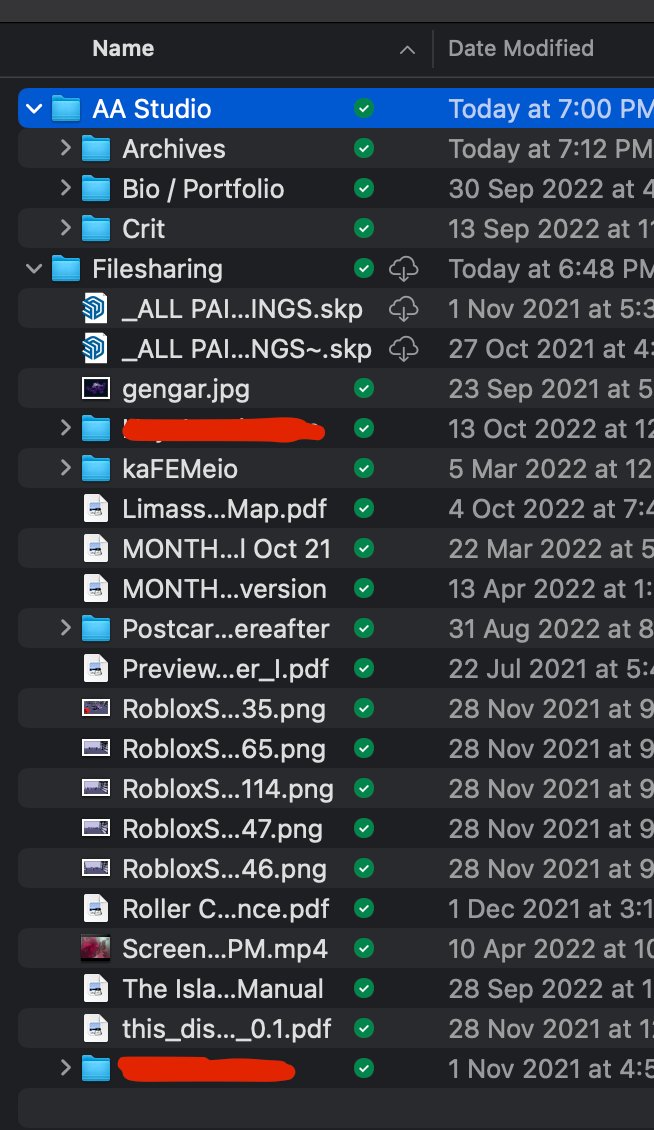Click the gengar.jpg image thumbnail icon
Screen dimensions: 654x1130
pyautogui.click(x=95, y=388)
